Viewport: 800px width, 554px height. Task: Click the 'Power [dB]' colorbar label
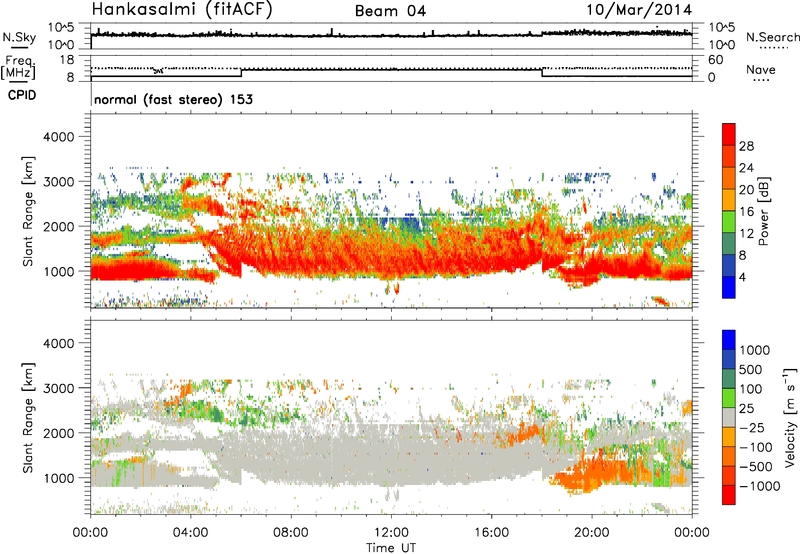tap(763, 211)
